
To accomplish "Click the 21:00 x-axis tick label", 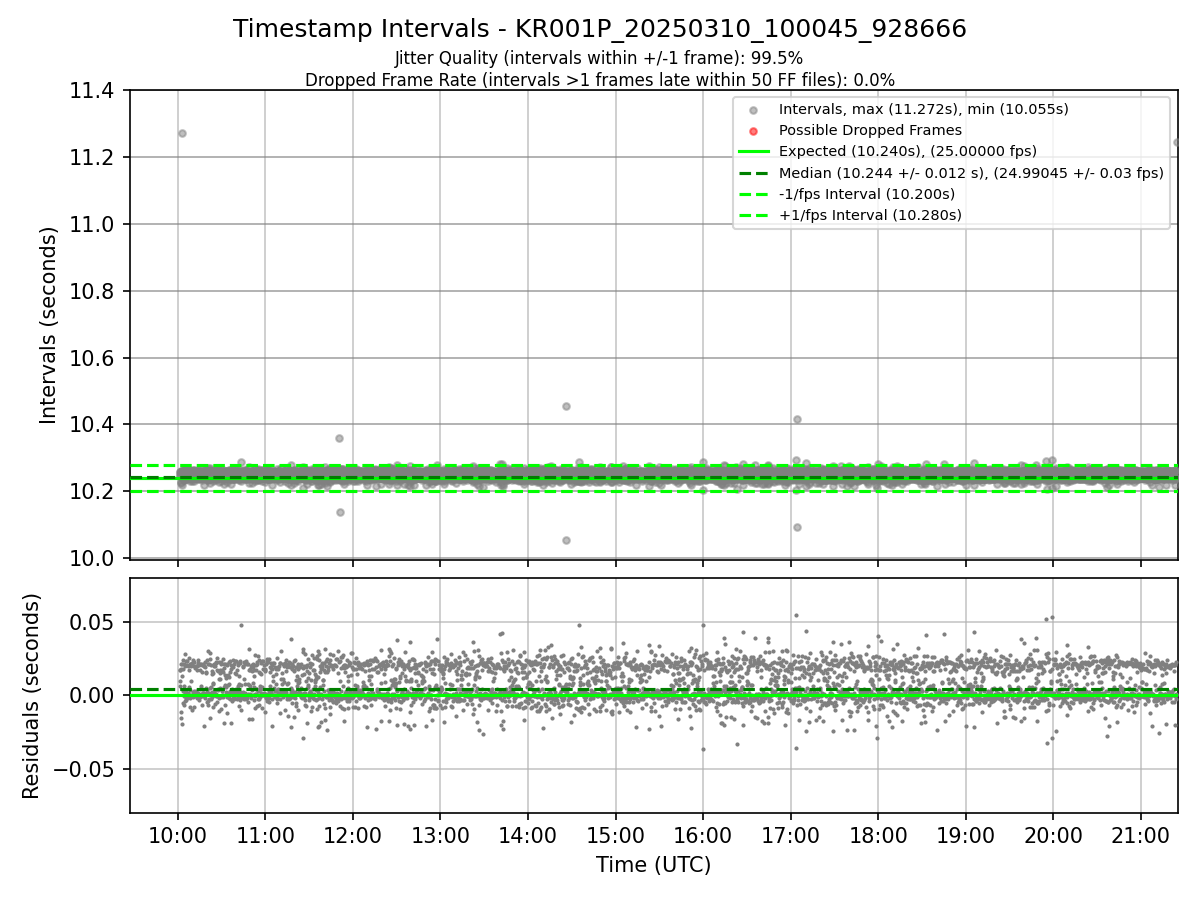I will 1141,835.
